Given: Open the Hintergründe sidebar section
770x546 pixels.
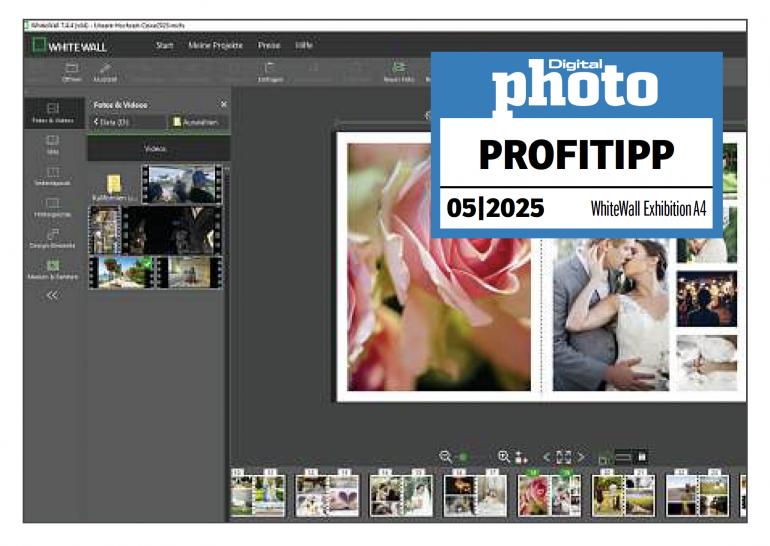Looking at the screenshot, I should (x=53, y=208).
